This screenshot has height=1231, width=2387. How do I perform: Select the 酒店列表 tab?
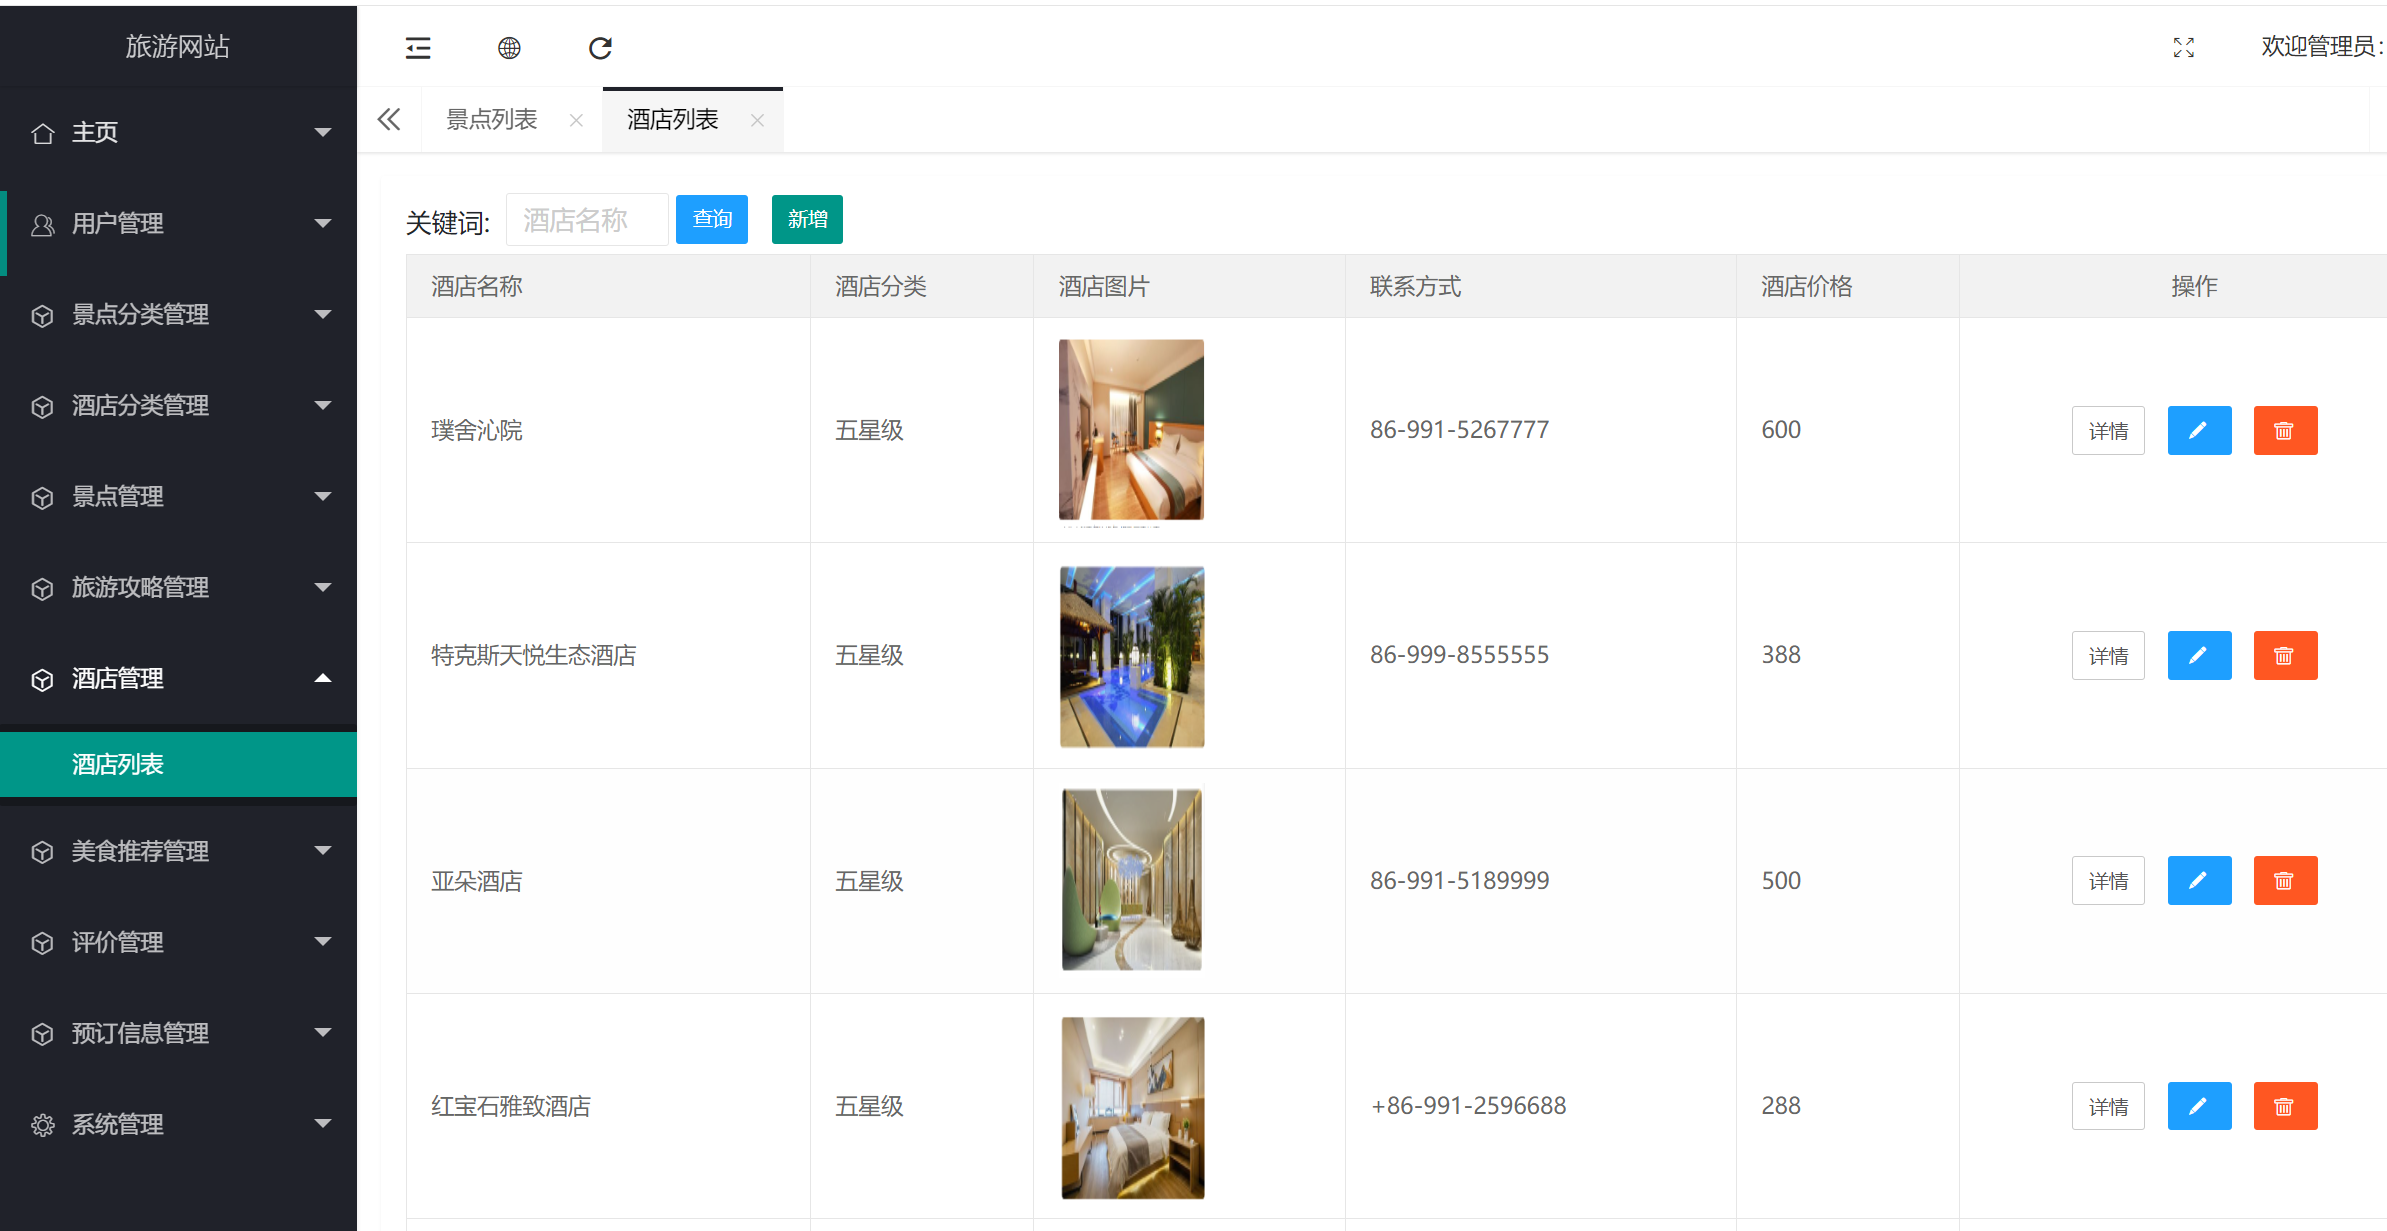click(x=673, y=120)
